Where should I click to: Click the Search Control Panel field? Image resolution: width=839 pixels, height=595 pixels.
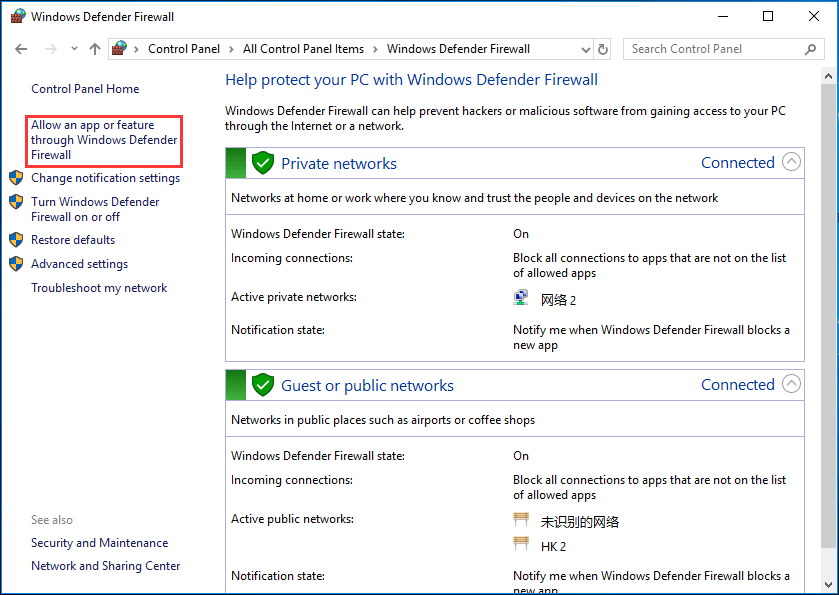coord(723,49)
